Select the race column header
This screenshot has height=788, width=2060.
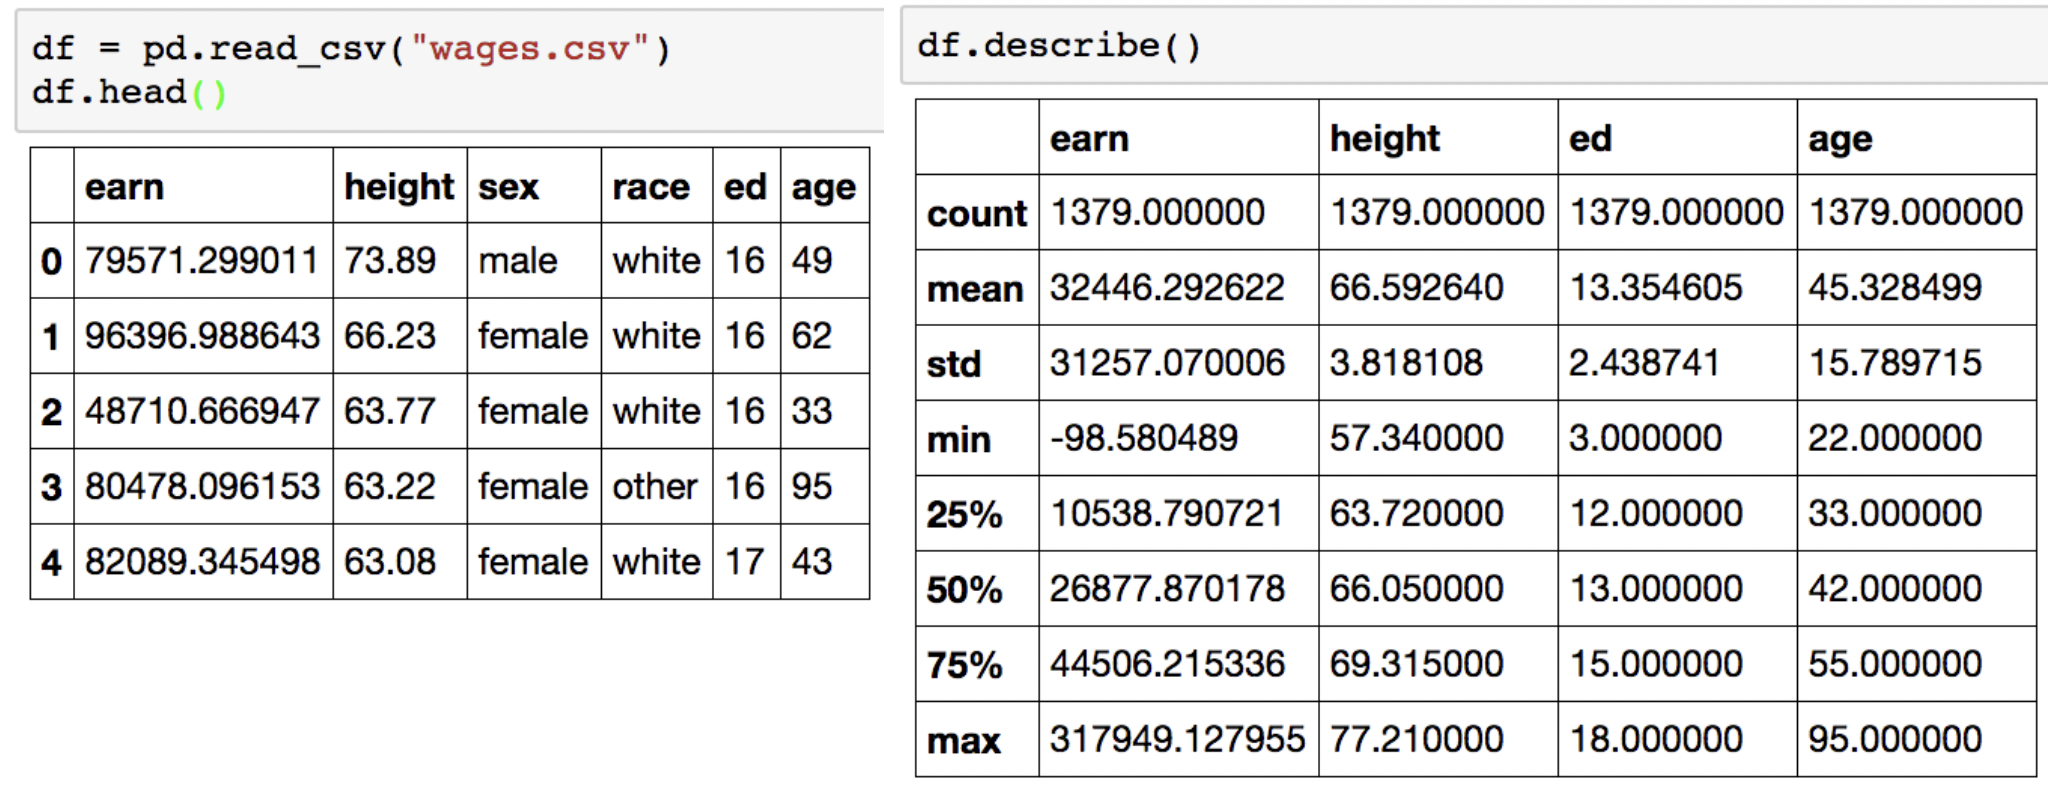click(x=651, y=187)
